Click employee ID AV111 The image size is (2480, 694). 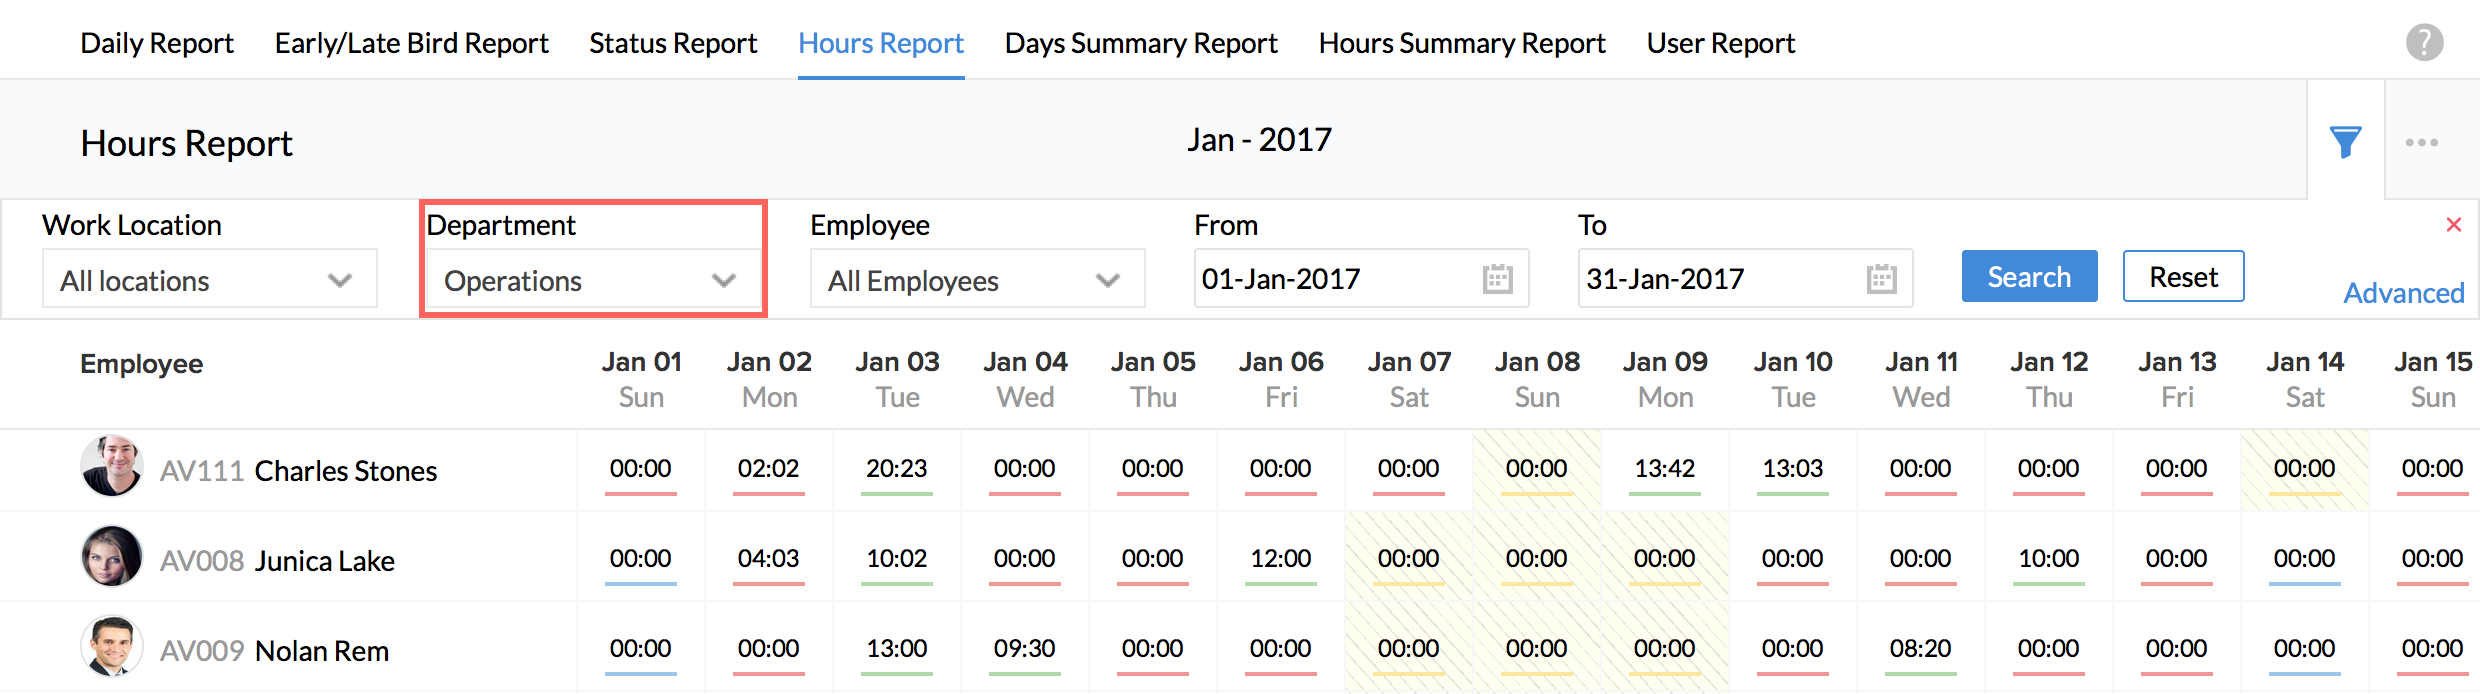click(202, 471)
